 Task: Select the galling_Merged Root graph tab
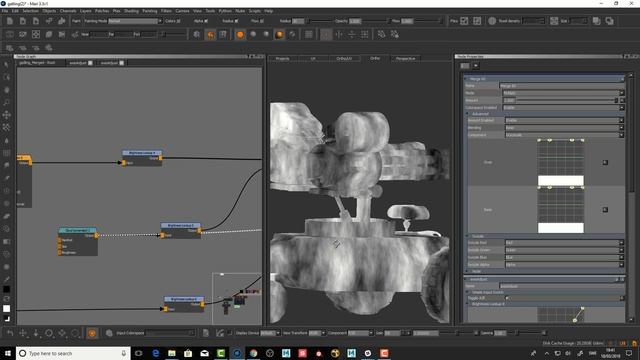(x=37, y=63)
